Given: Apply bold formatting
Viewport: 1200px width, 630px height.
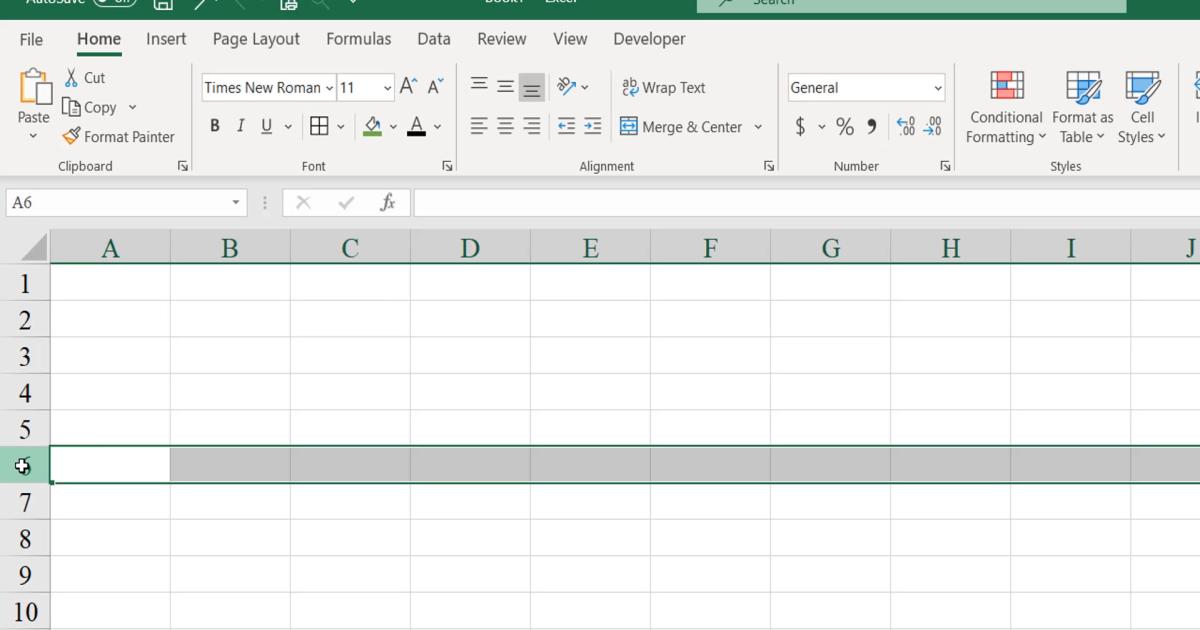Looking at the screenshot, I should click(214, 125).
